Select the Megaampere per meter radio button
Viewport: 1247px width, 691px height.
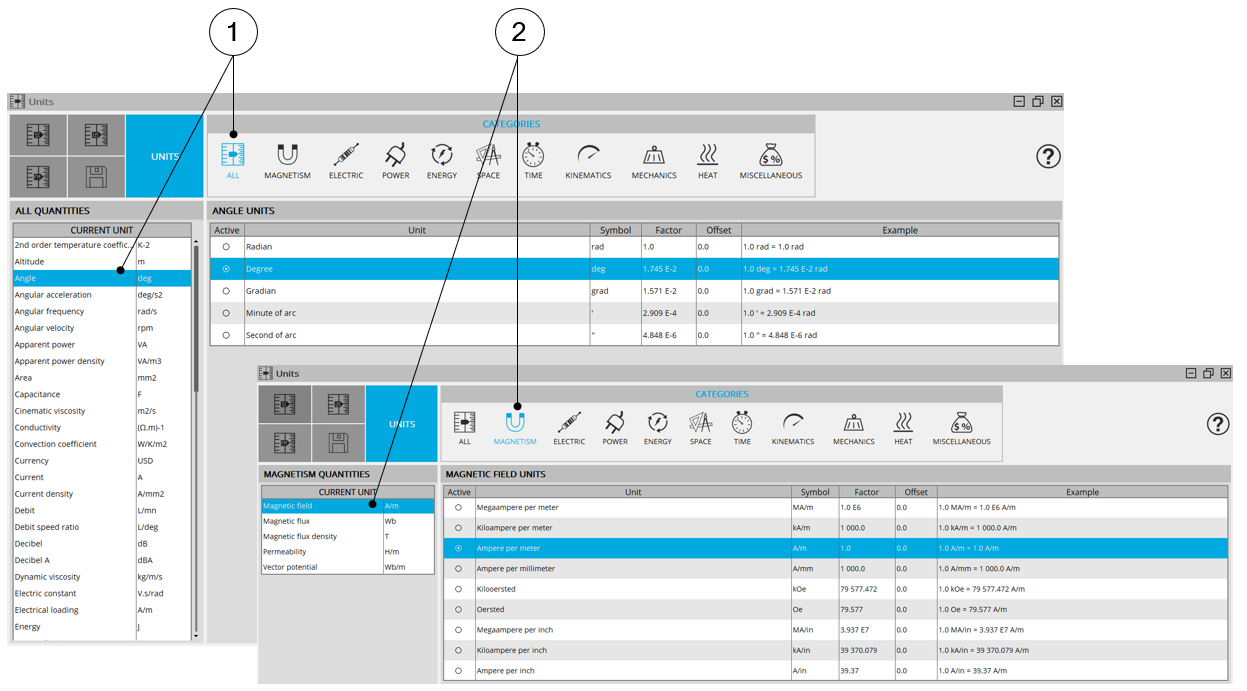coord(459,508)
